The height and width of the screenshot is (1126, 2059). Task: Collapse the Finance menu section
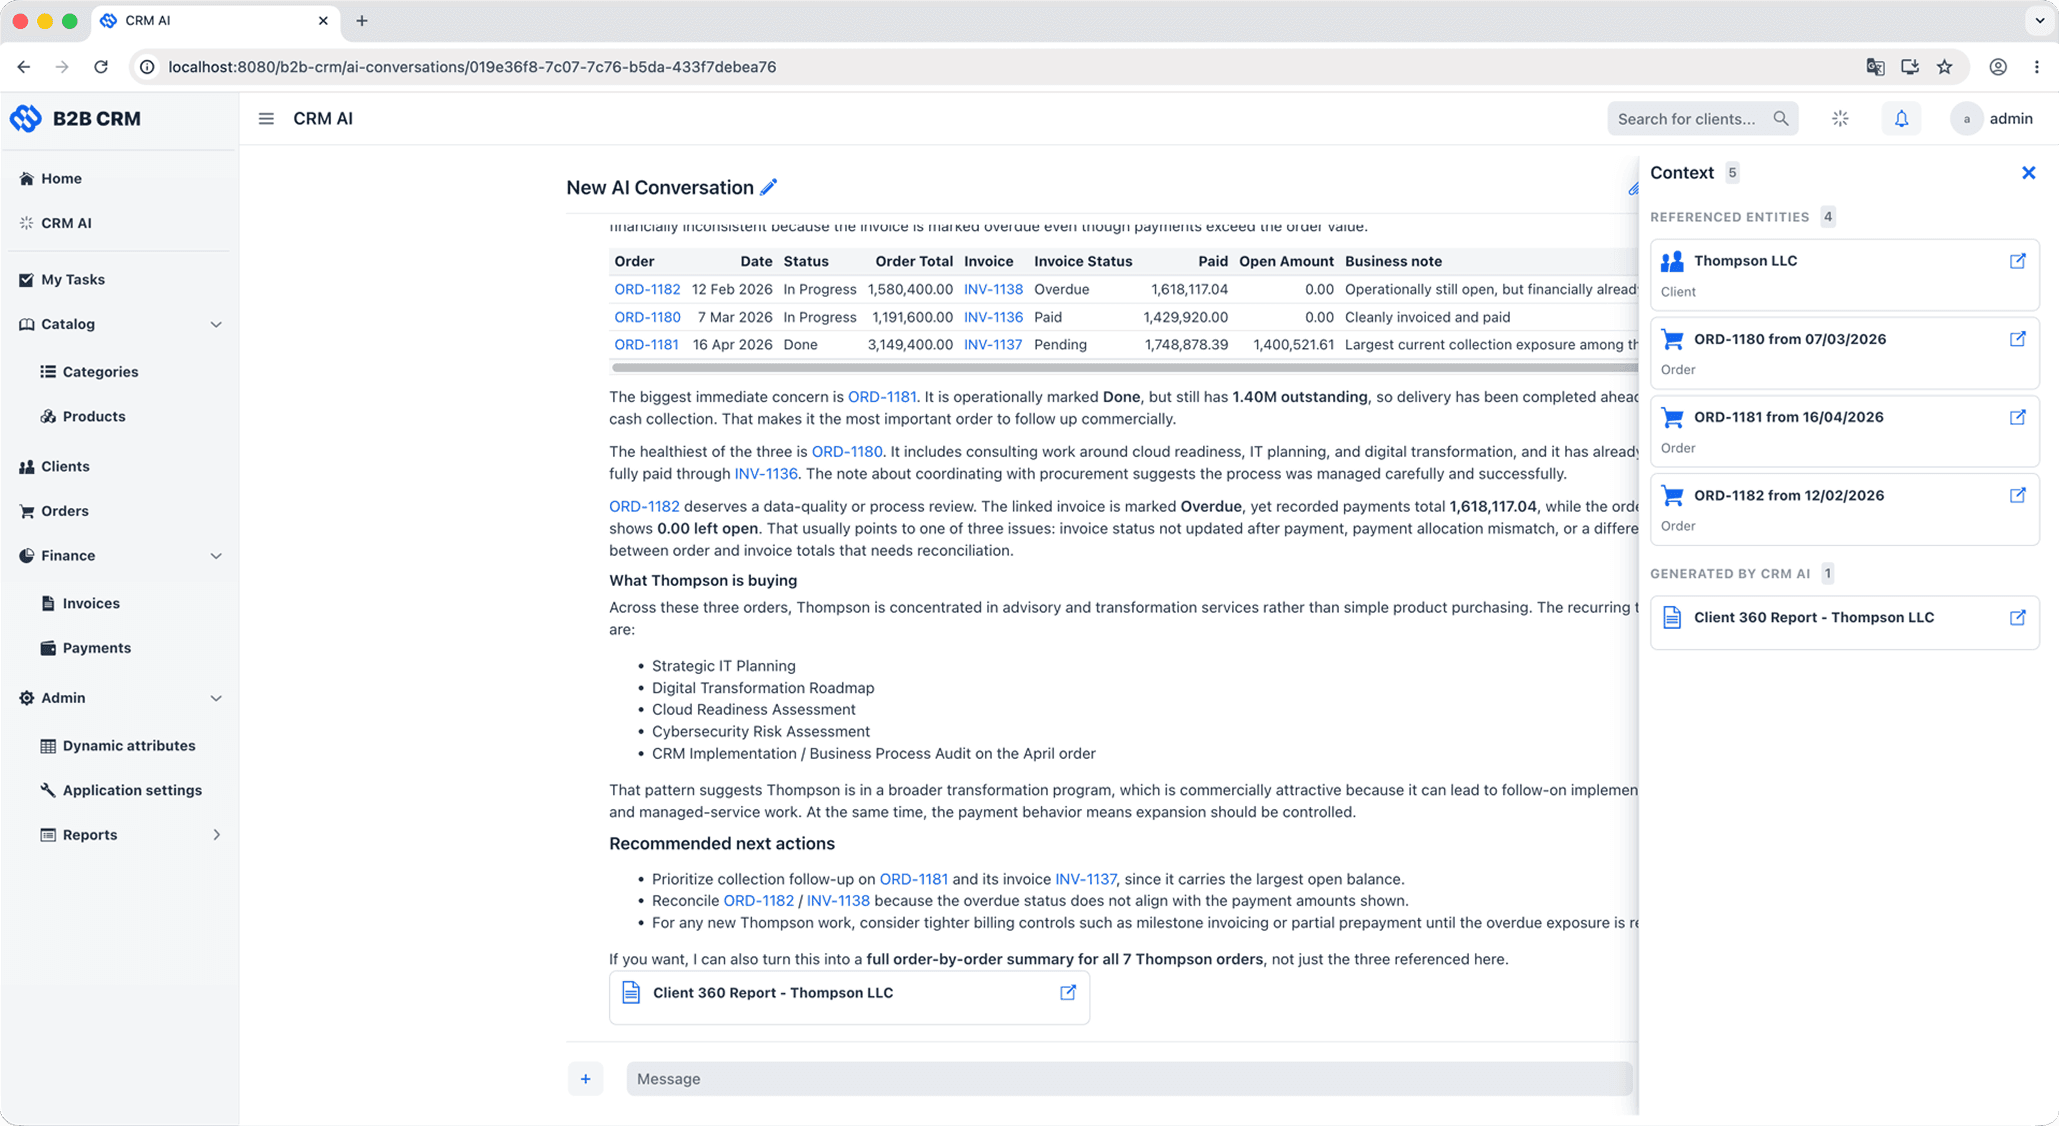point(216,556)
